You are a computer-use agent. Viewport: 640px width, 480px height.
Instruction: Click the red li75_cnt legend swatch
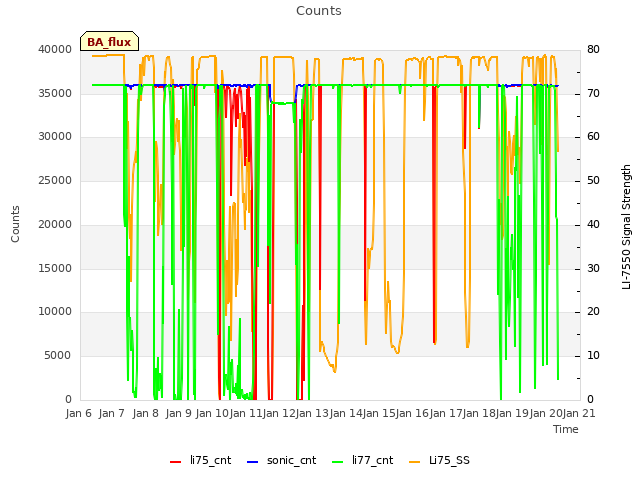(x=176, y=462)
